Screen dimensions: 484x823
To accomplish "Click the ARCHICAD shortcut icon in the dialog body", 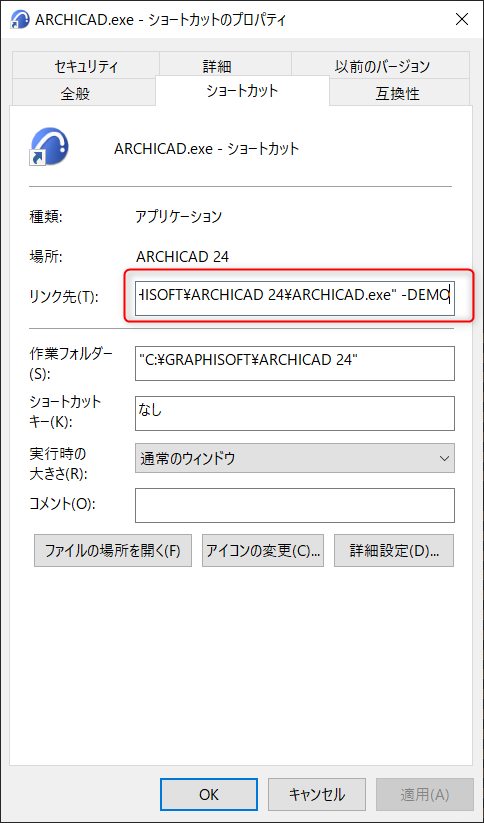I will tap(49, 147).
